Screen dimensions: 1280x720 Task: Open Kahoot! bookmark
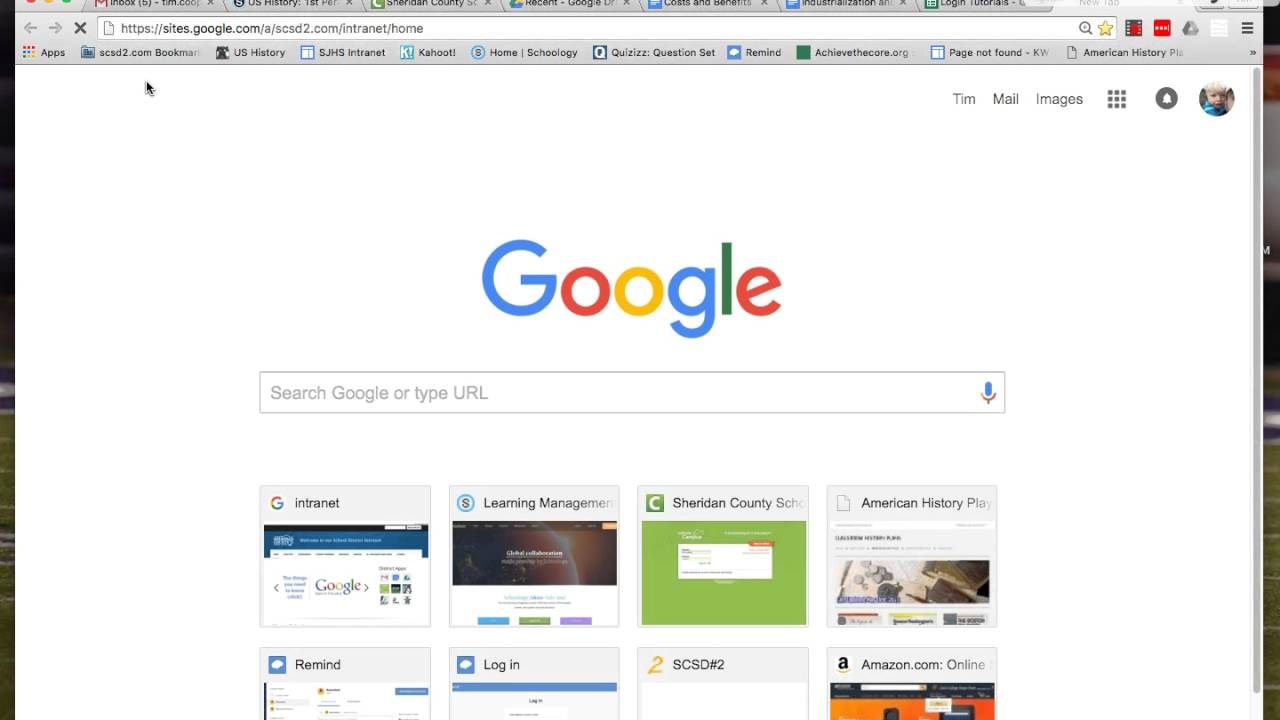coord(428,52)
